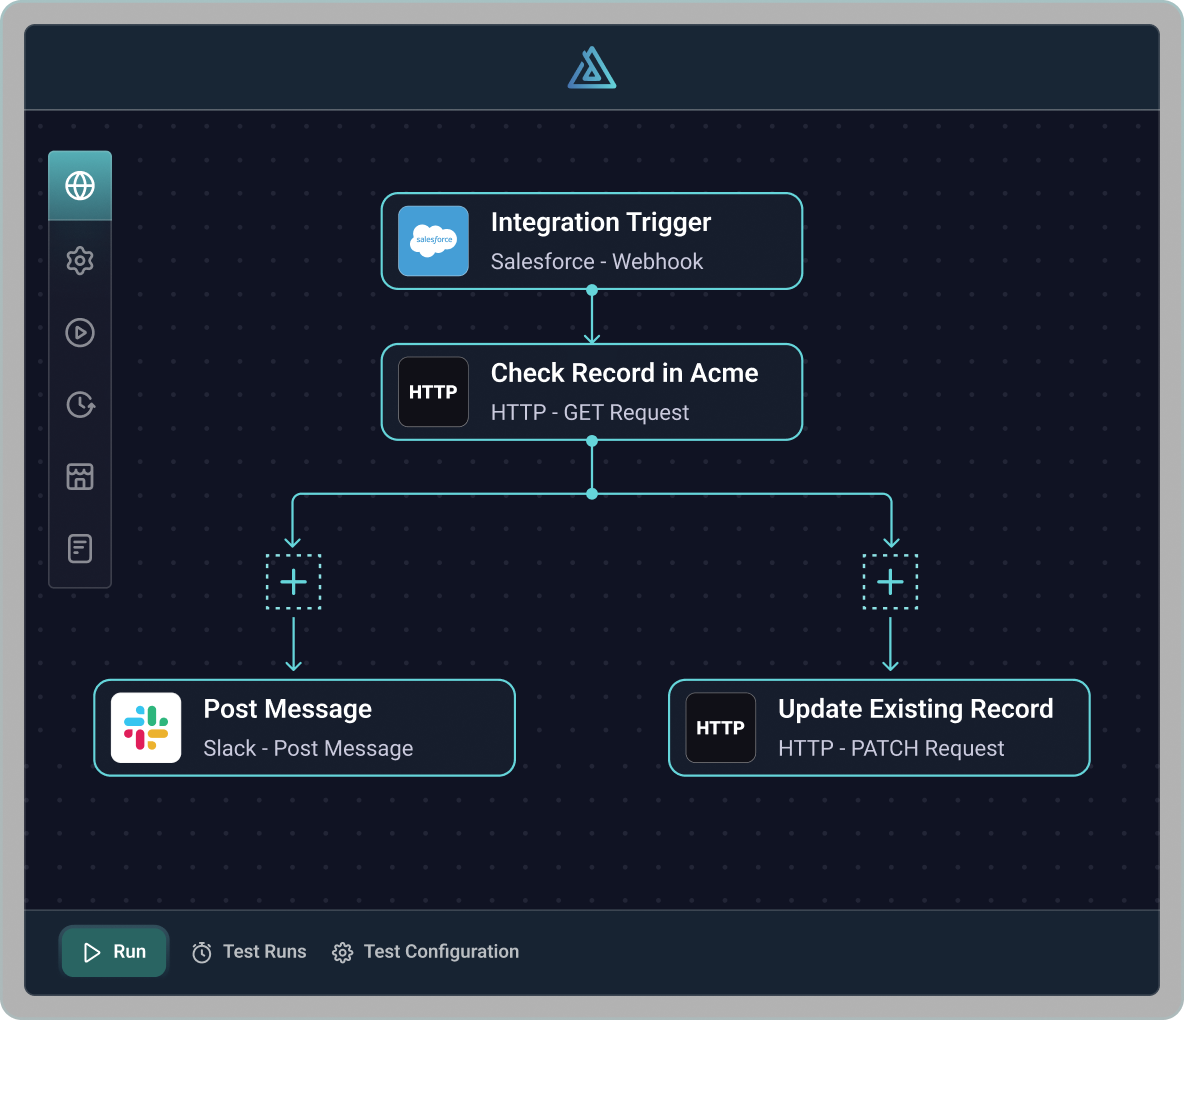Add step above Post Message branch
Screen dimensions: 1184x1120
(x=294, y=582)
